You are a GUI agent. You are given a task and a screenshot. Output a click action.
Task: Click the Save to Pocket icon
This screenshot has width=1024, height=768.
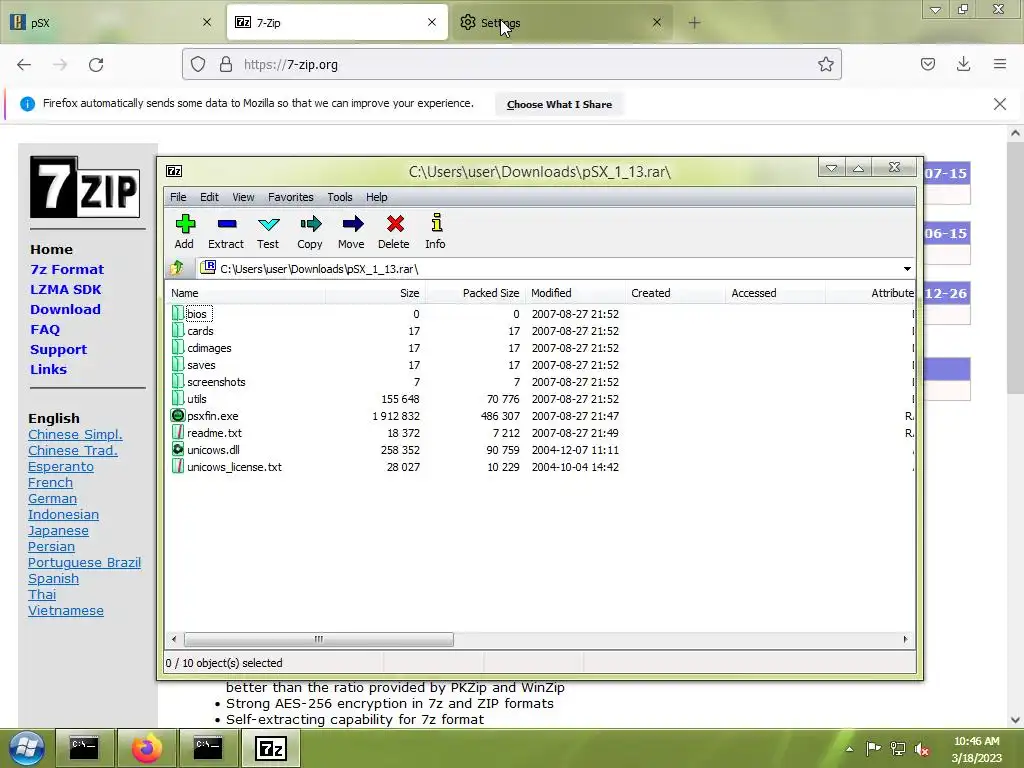pos(927,64)
